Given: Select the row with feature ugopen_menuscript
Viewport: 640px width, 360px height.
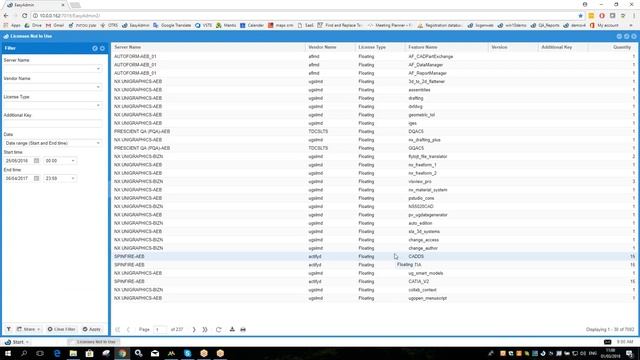Looking at the screenshot, I should point(374,298).
